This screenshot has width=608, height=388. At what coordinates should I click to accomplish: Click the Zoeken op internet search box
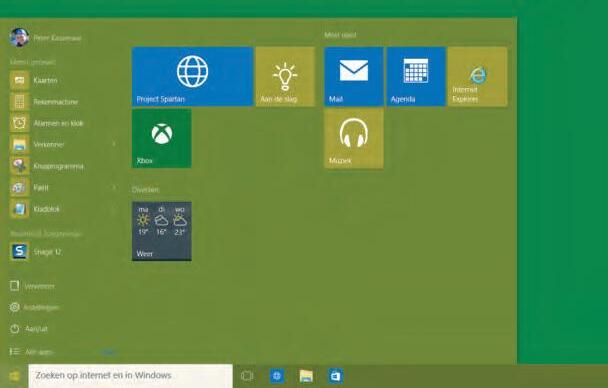click(x=131, y=375)
